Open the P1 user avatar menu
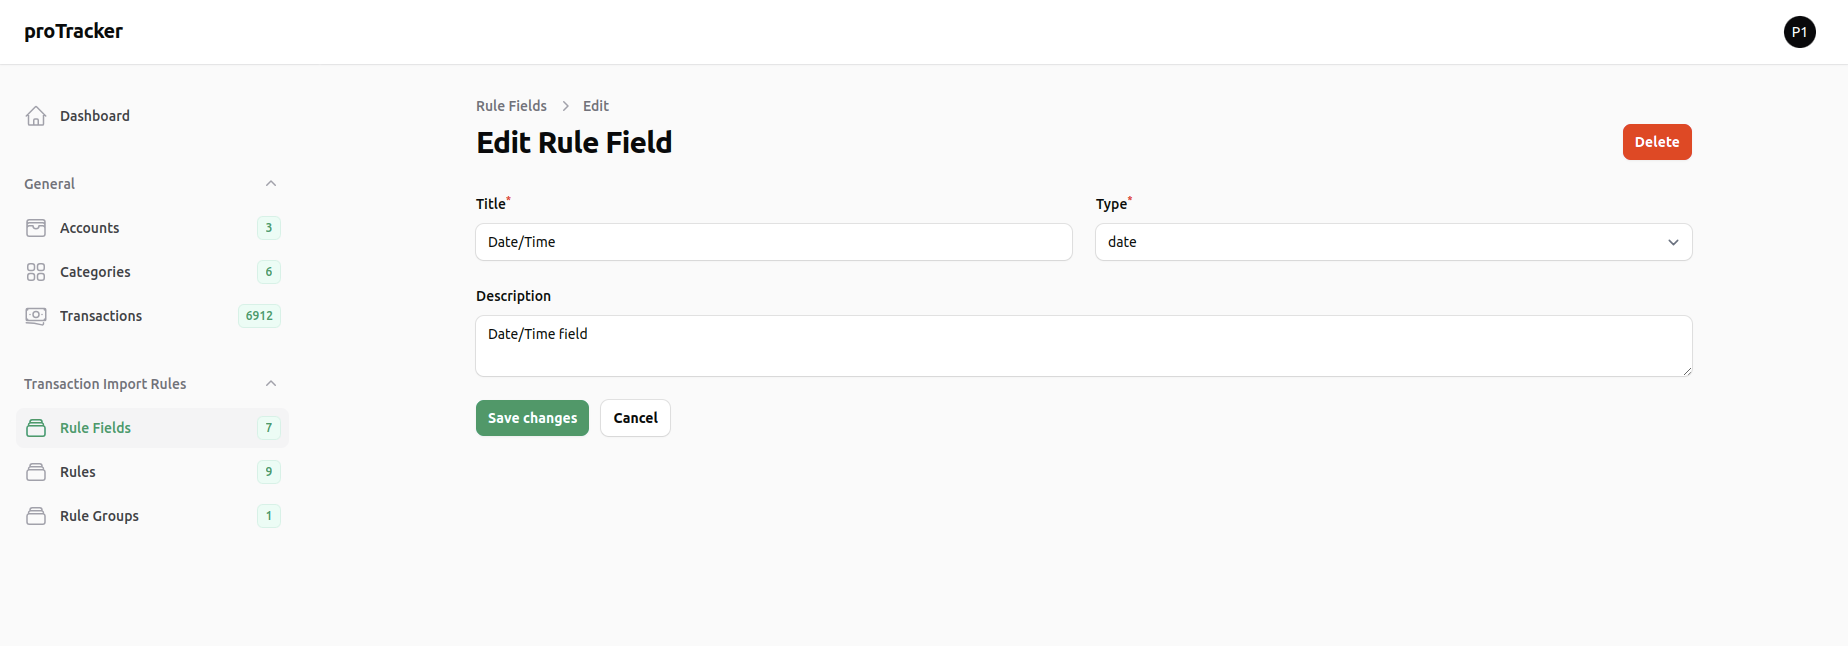The width and height of the screenshot is (1848, 646). (x=1799, y=32)
